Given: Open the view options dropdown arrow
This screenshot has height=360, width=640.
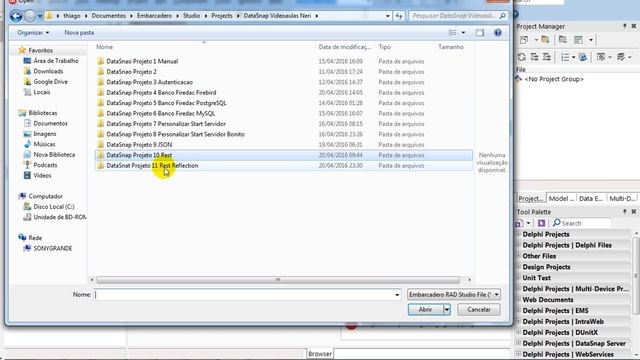Looking at the screenshot, I should tap(463, 33).
